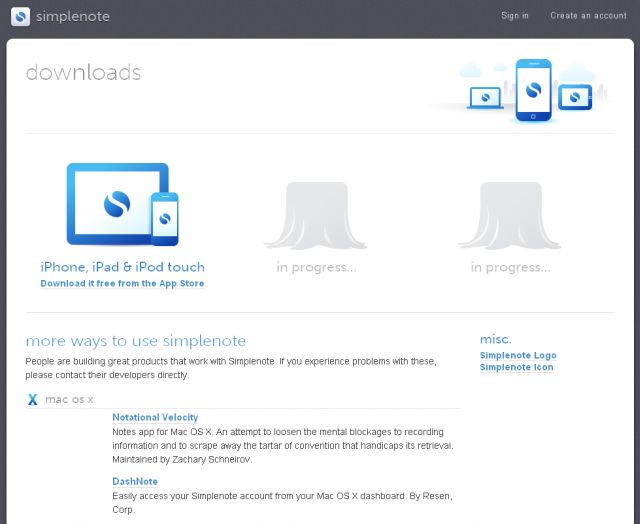
Task: Click the iPad and iPhone device illustration
Action: tap(122, 204)
